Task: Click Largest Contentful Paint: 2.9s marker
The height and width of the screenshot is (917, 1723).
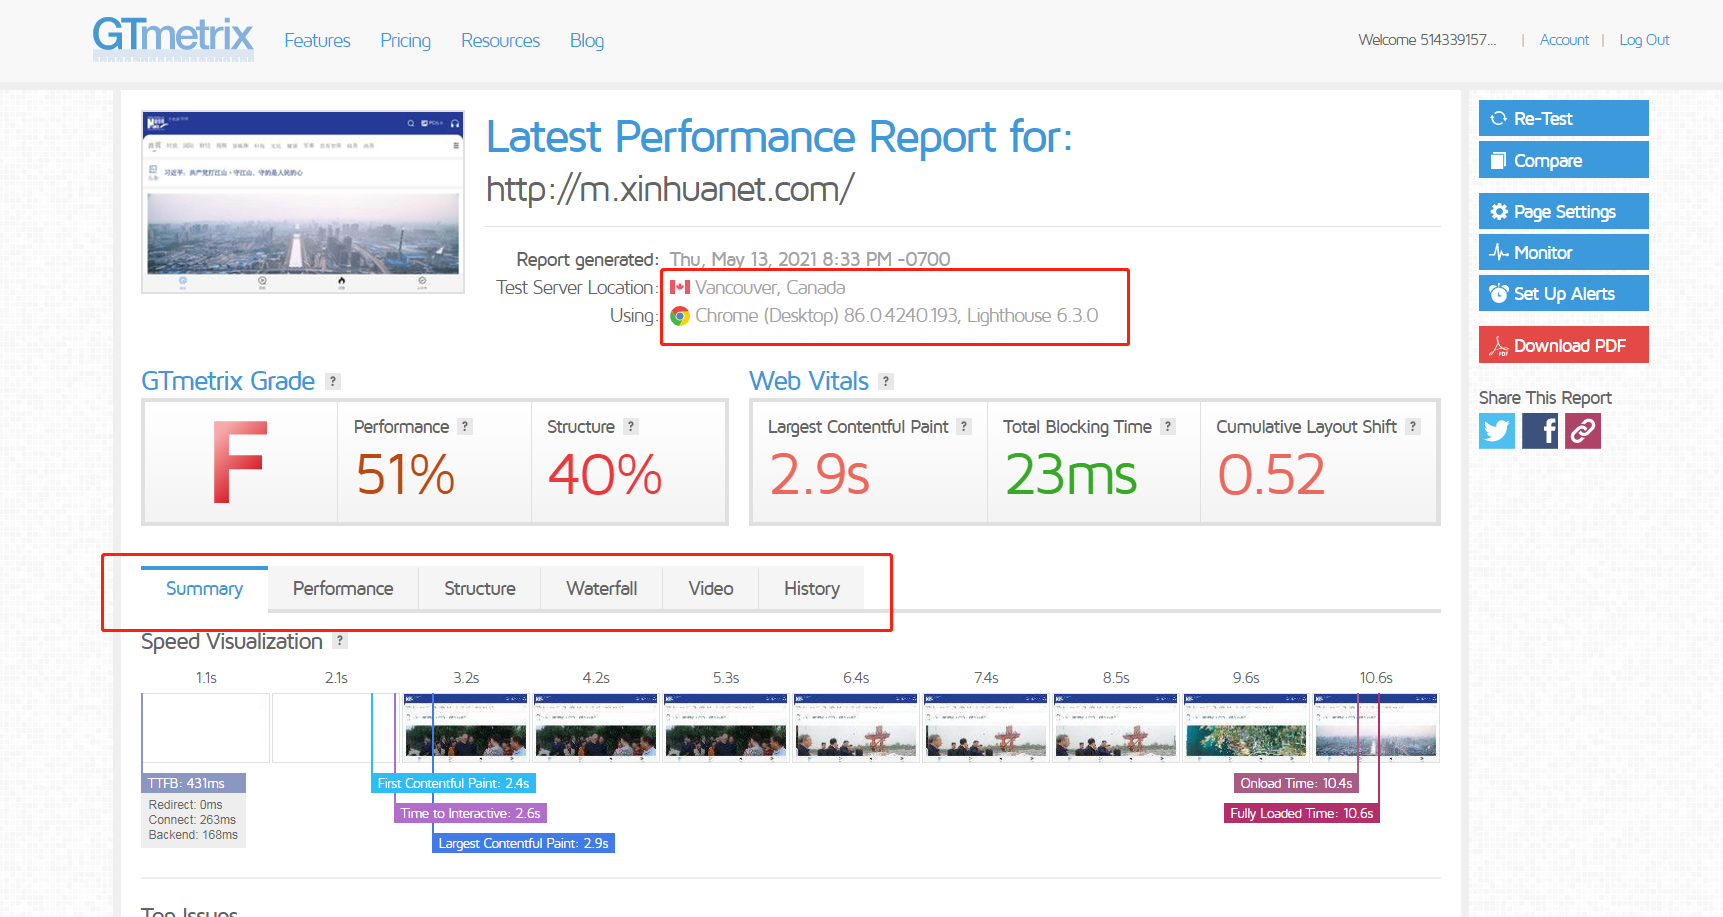Action: click(523, 843)
